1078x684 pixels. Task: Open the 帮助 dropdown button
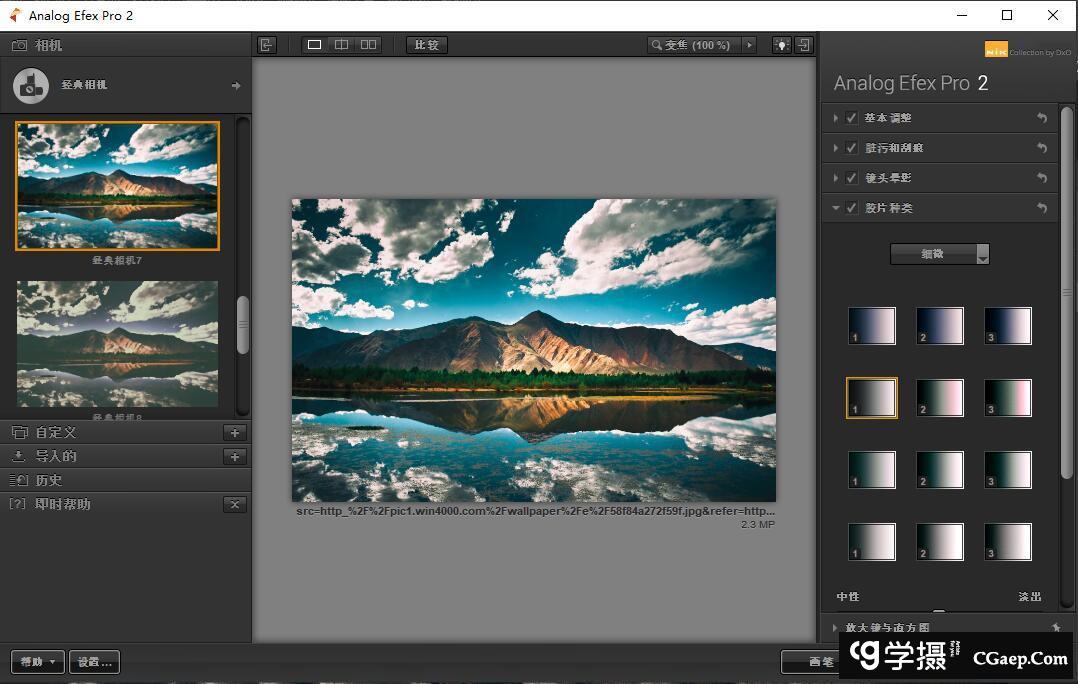(37, 662)
